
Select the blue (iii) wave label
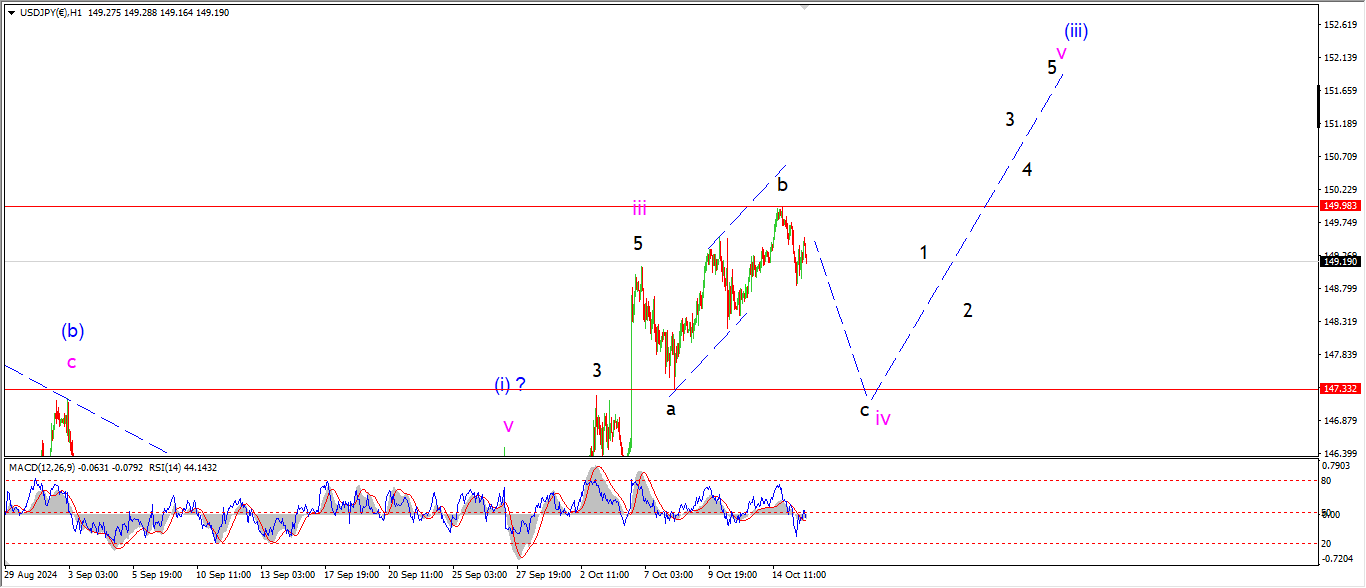click(x=1076, y=31)
